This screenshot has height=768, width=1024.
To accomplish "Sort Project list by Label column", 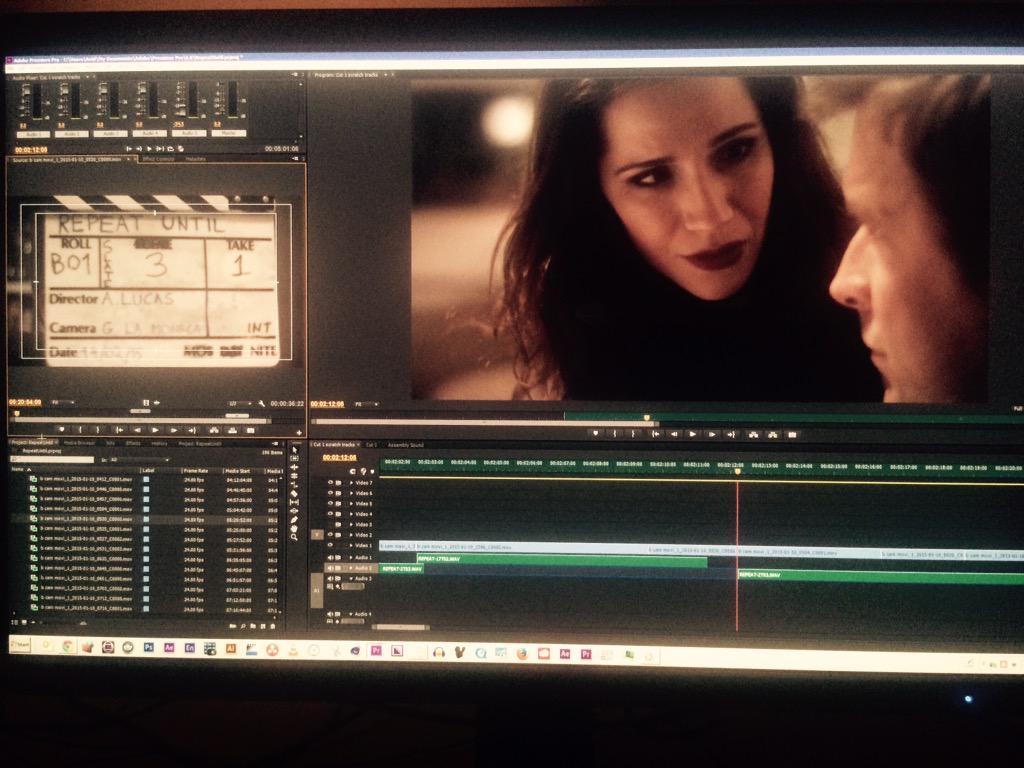I will pyautogui.click(x=149, y=470).
